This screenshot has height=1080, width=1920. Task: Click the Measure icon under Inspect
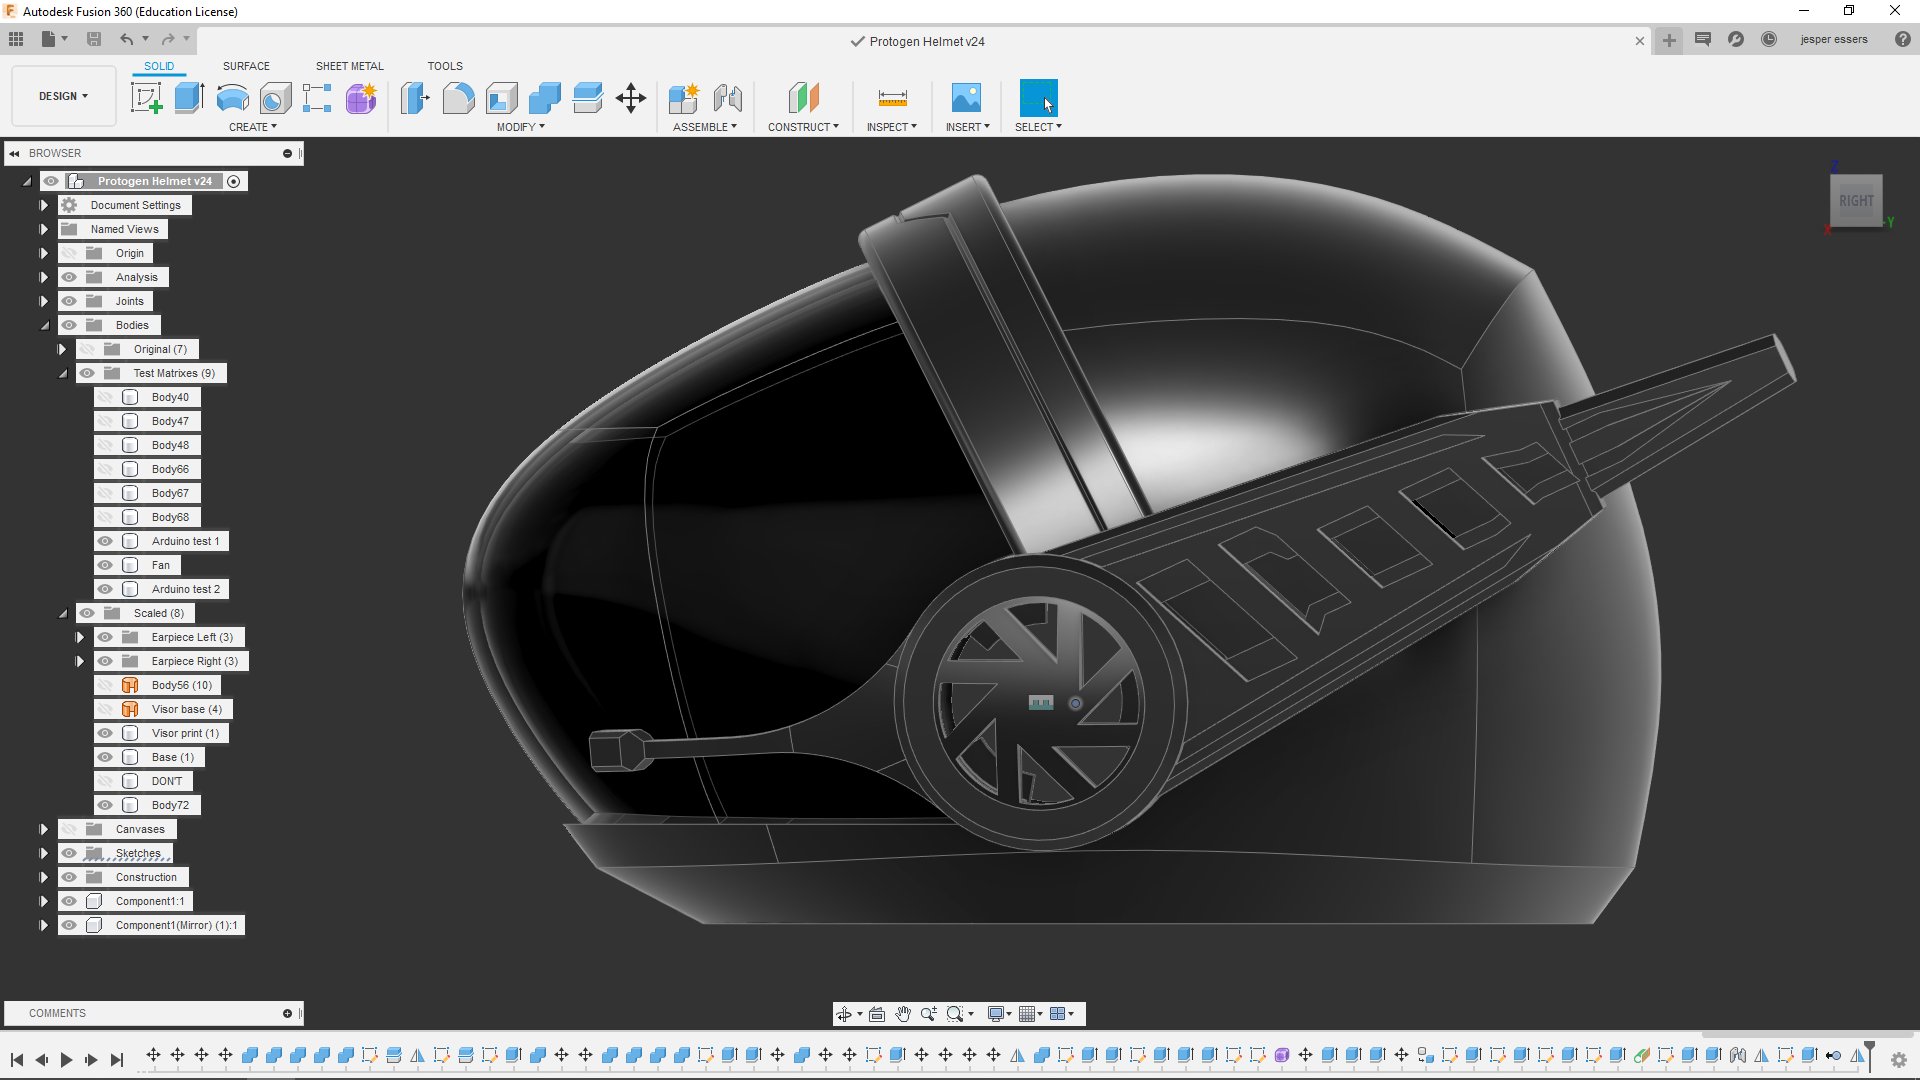click(x=892, y=98)
